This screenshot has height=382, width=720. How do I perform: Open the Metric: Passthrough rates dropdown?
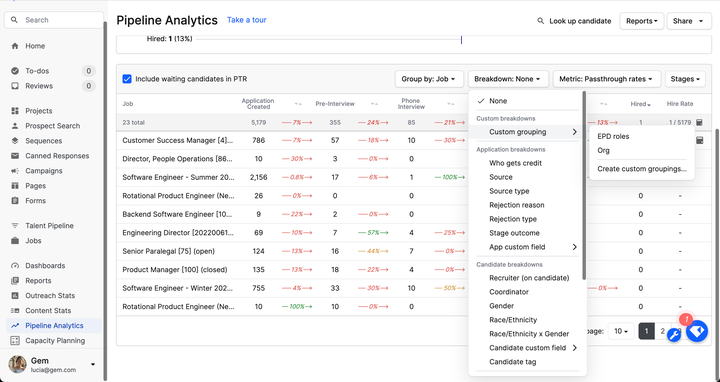coord(607,79)
